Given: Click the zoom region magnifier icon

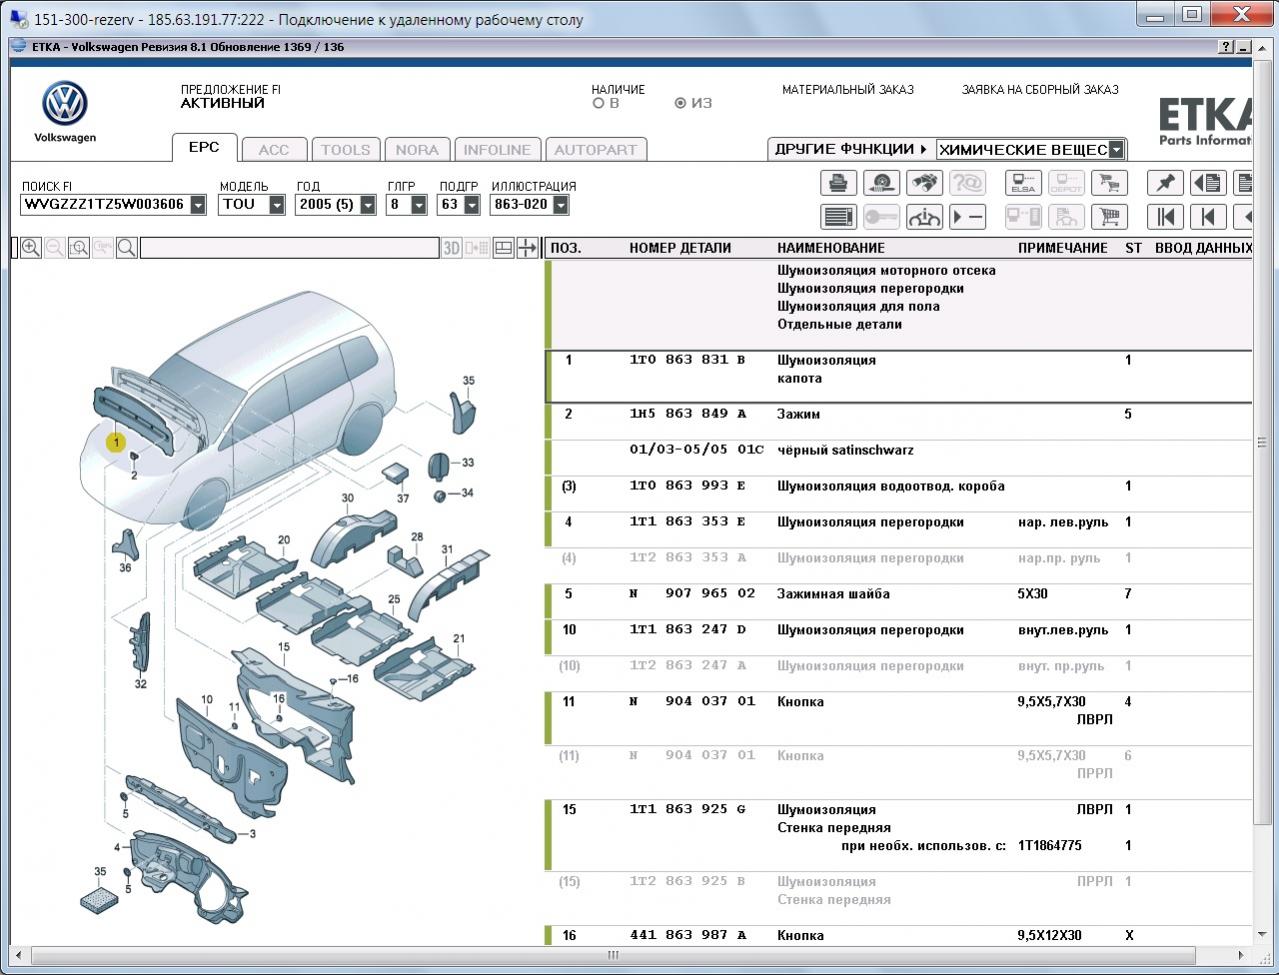Looking at the screenshot, I should [79, 248].
